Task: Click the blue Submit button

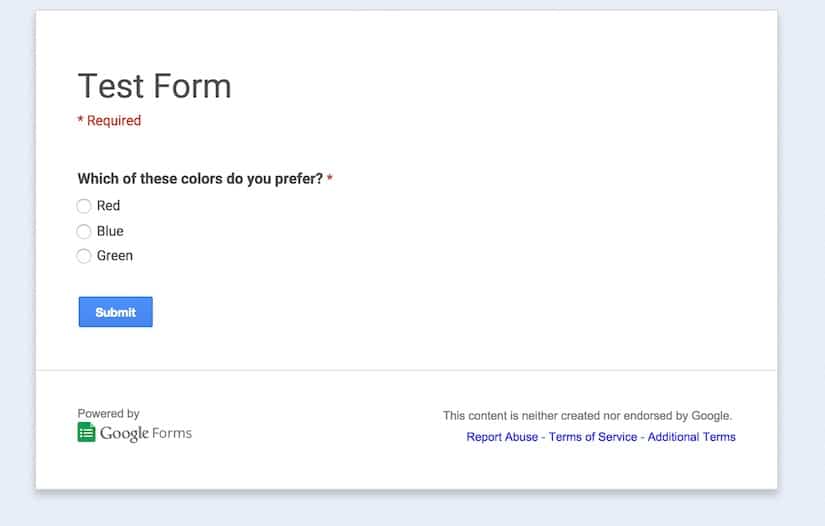Action: 116,312
